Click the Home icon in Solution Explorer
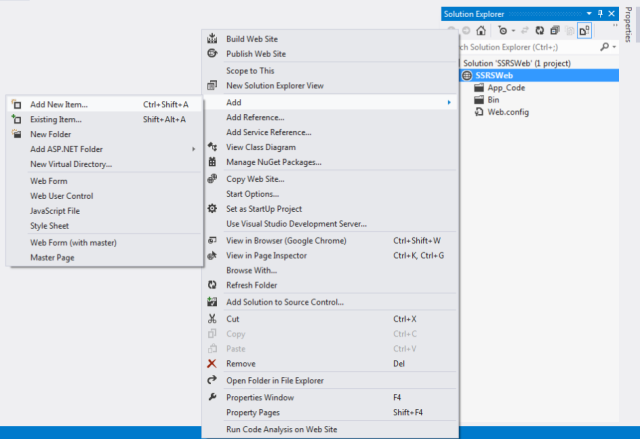Screen dimensions: 640x439 [x=481, y=31]
